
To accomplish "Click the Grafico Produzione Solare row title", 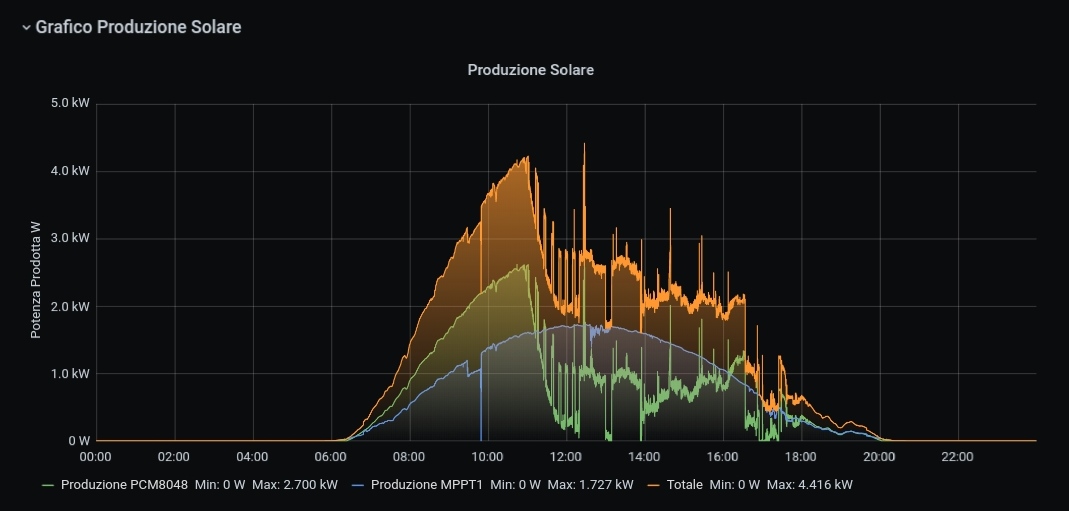I will point(138,27).
